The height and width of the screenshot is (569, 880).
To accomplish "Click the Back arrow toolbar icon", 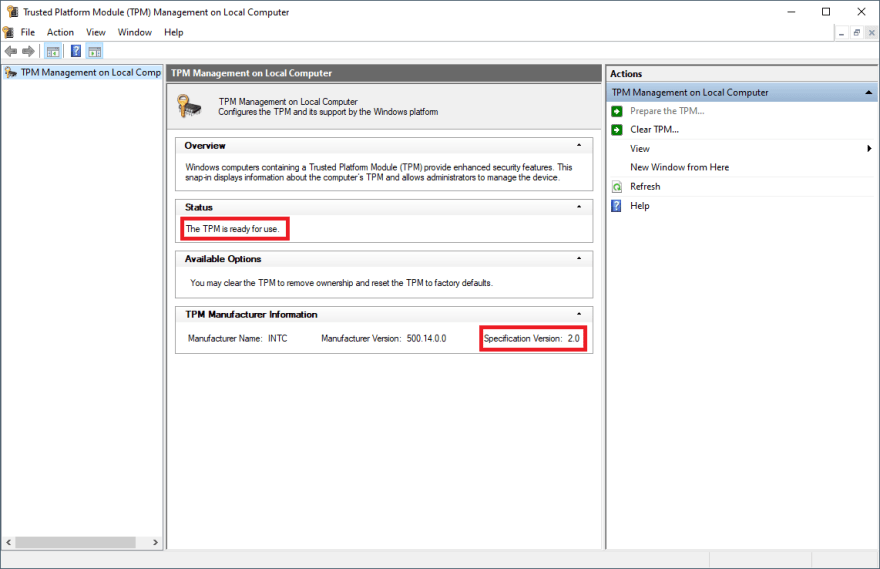I will 11,52.
